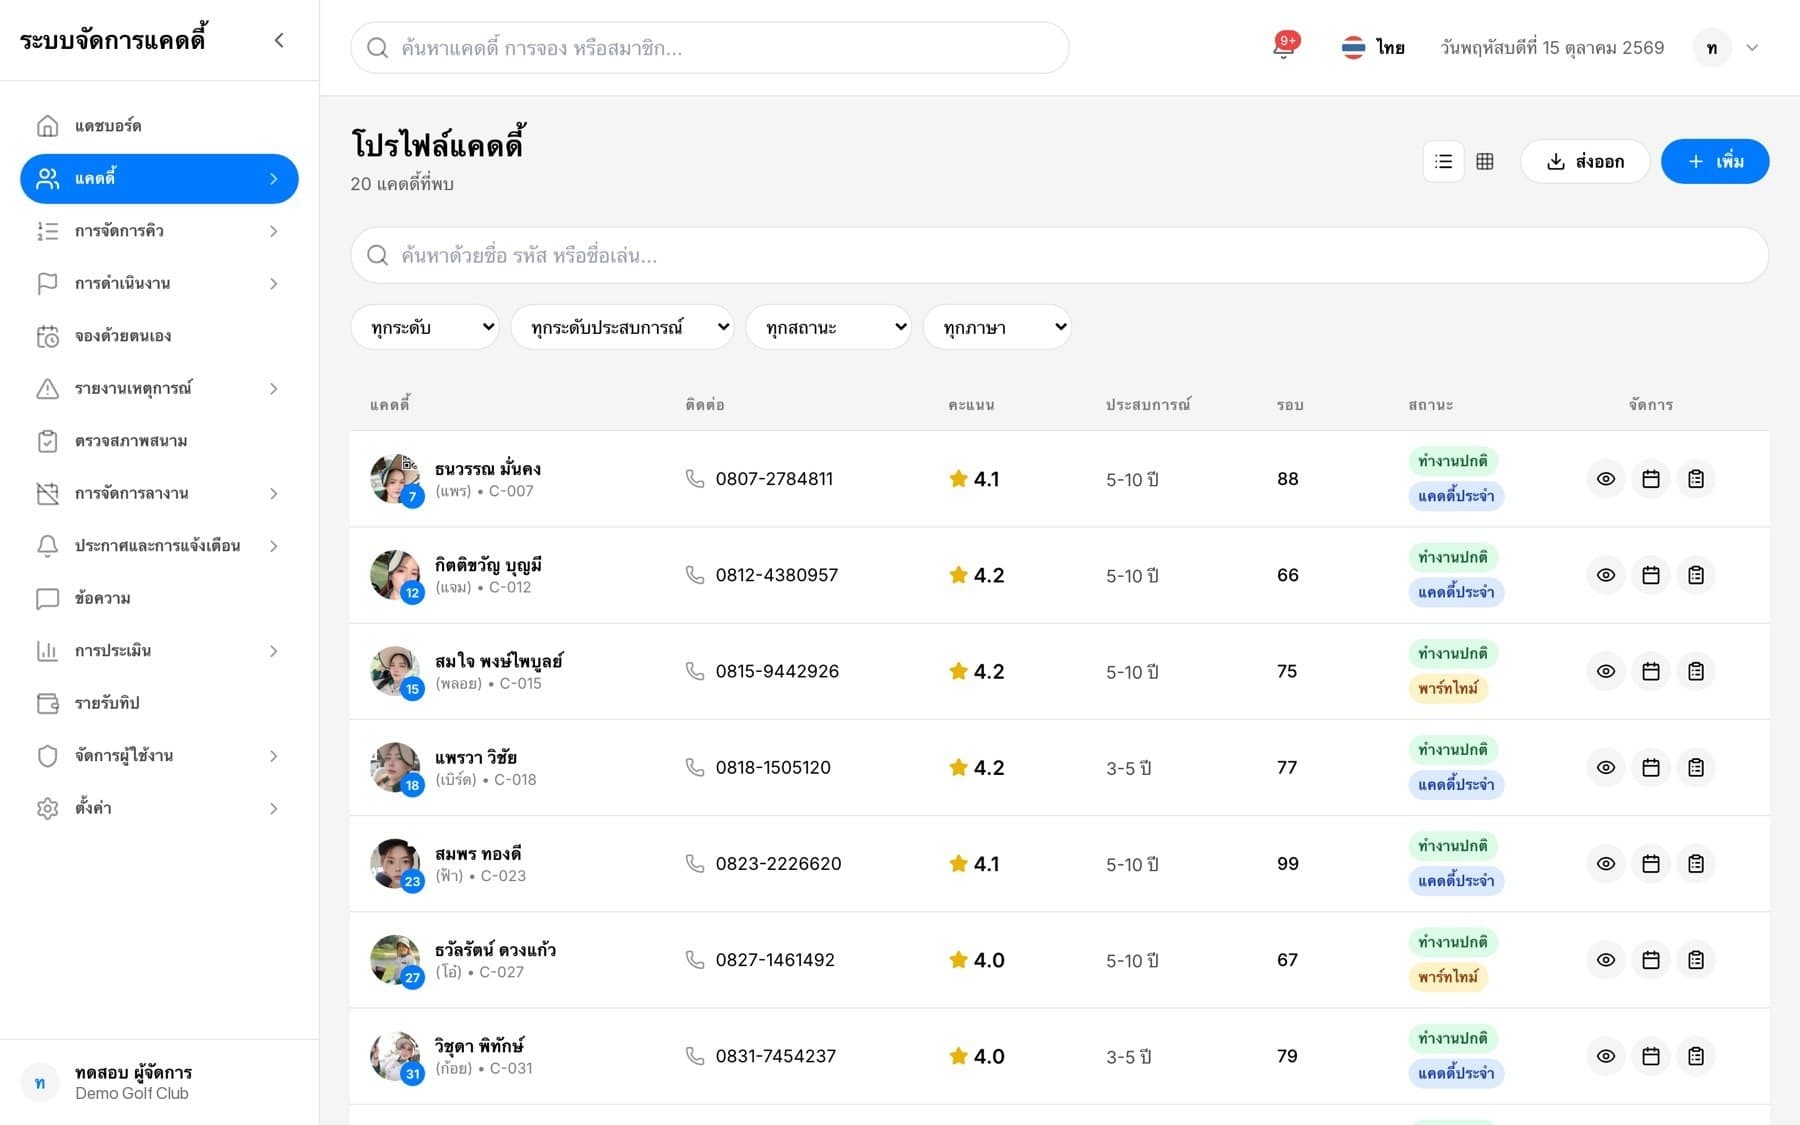The image size is (1800, 1125).
Task: Click the ส่งออก export button
Action: (x=1585, y=161)
